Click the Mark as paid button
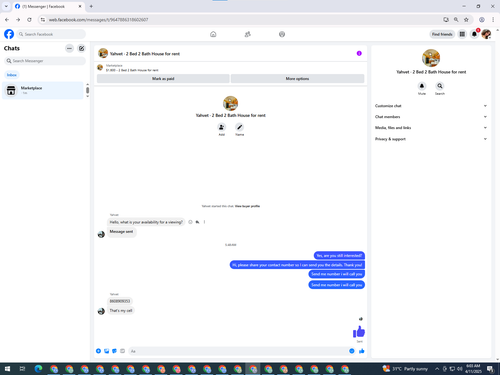The width and height of the screenshot is (500, 375). [163, 79]
